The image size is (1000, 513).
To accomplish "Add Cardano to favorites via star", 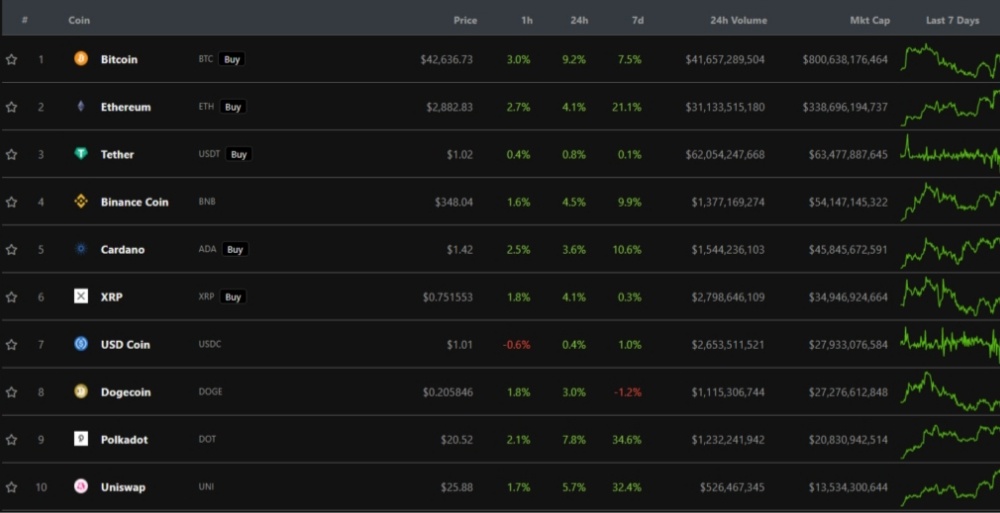I will click(x=11, y=249).
